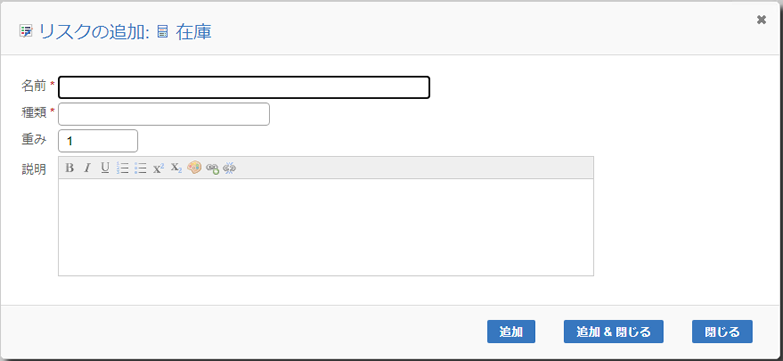Viewport: 783px width, 361px height.
Task: Click the risk icon beside リスクの追加 title
Action: [25, 32]
